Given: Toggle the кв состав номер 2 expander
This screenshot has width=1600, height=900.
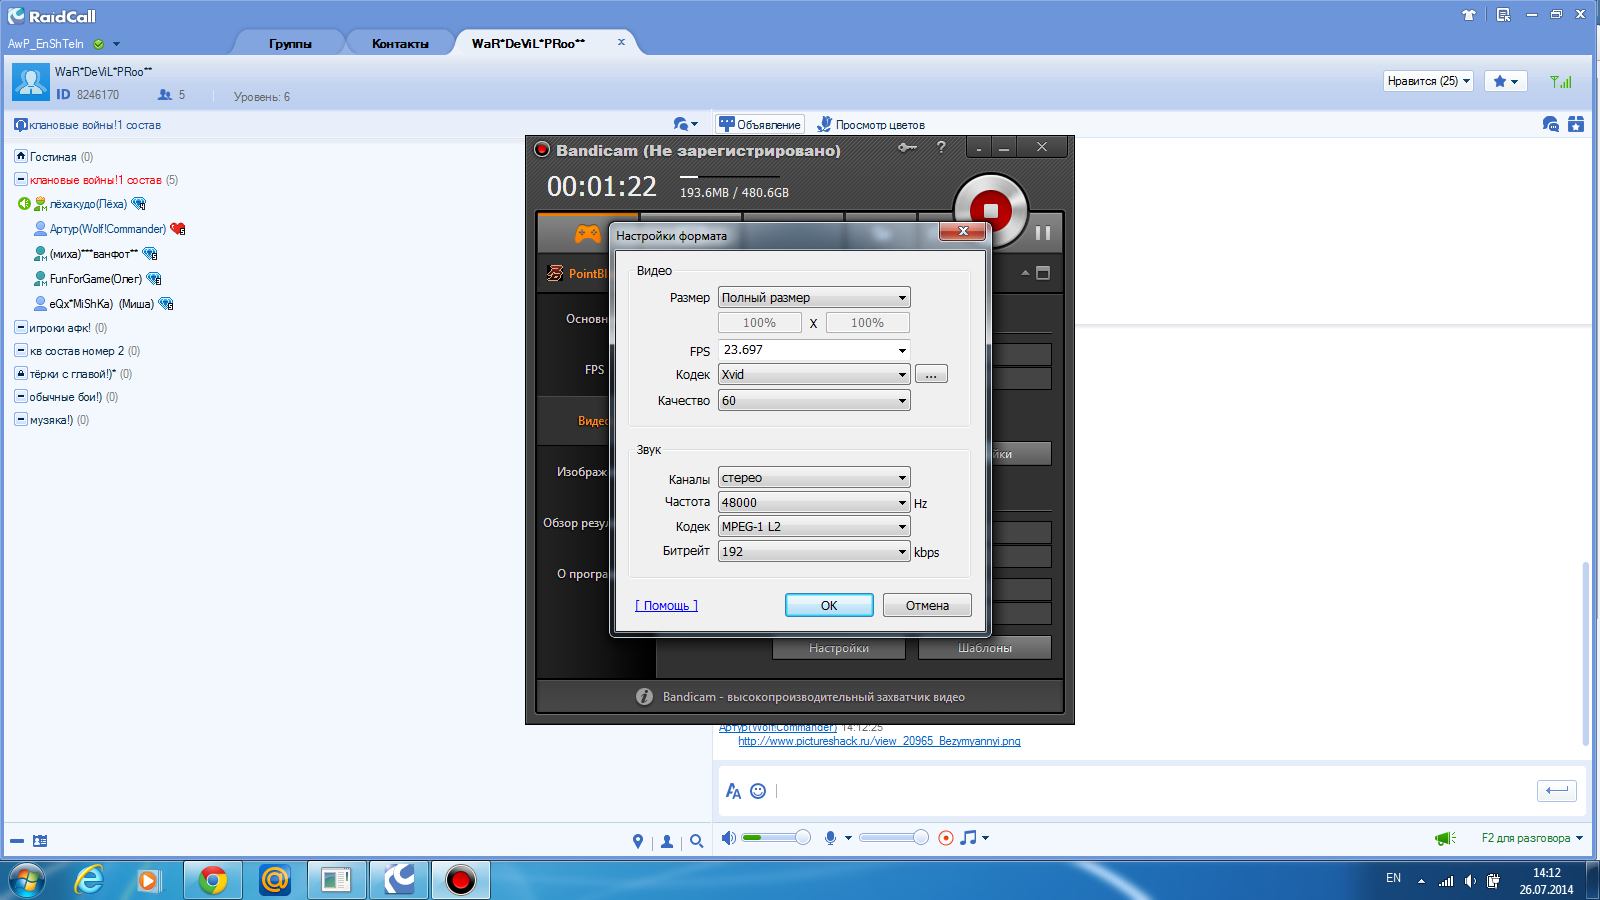Looking at the screenshot, I should [x=20, y=350].
